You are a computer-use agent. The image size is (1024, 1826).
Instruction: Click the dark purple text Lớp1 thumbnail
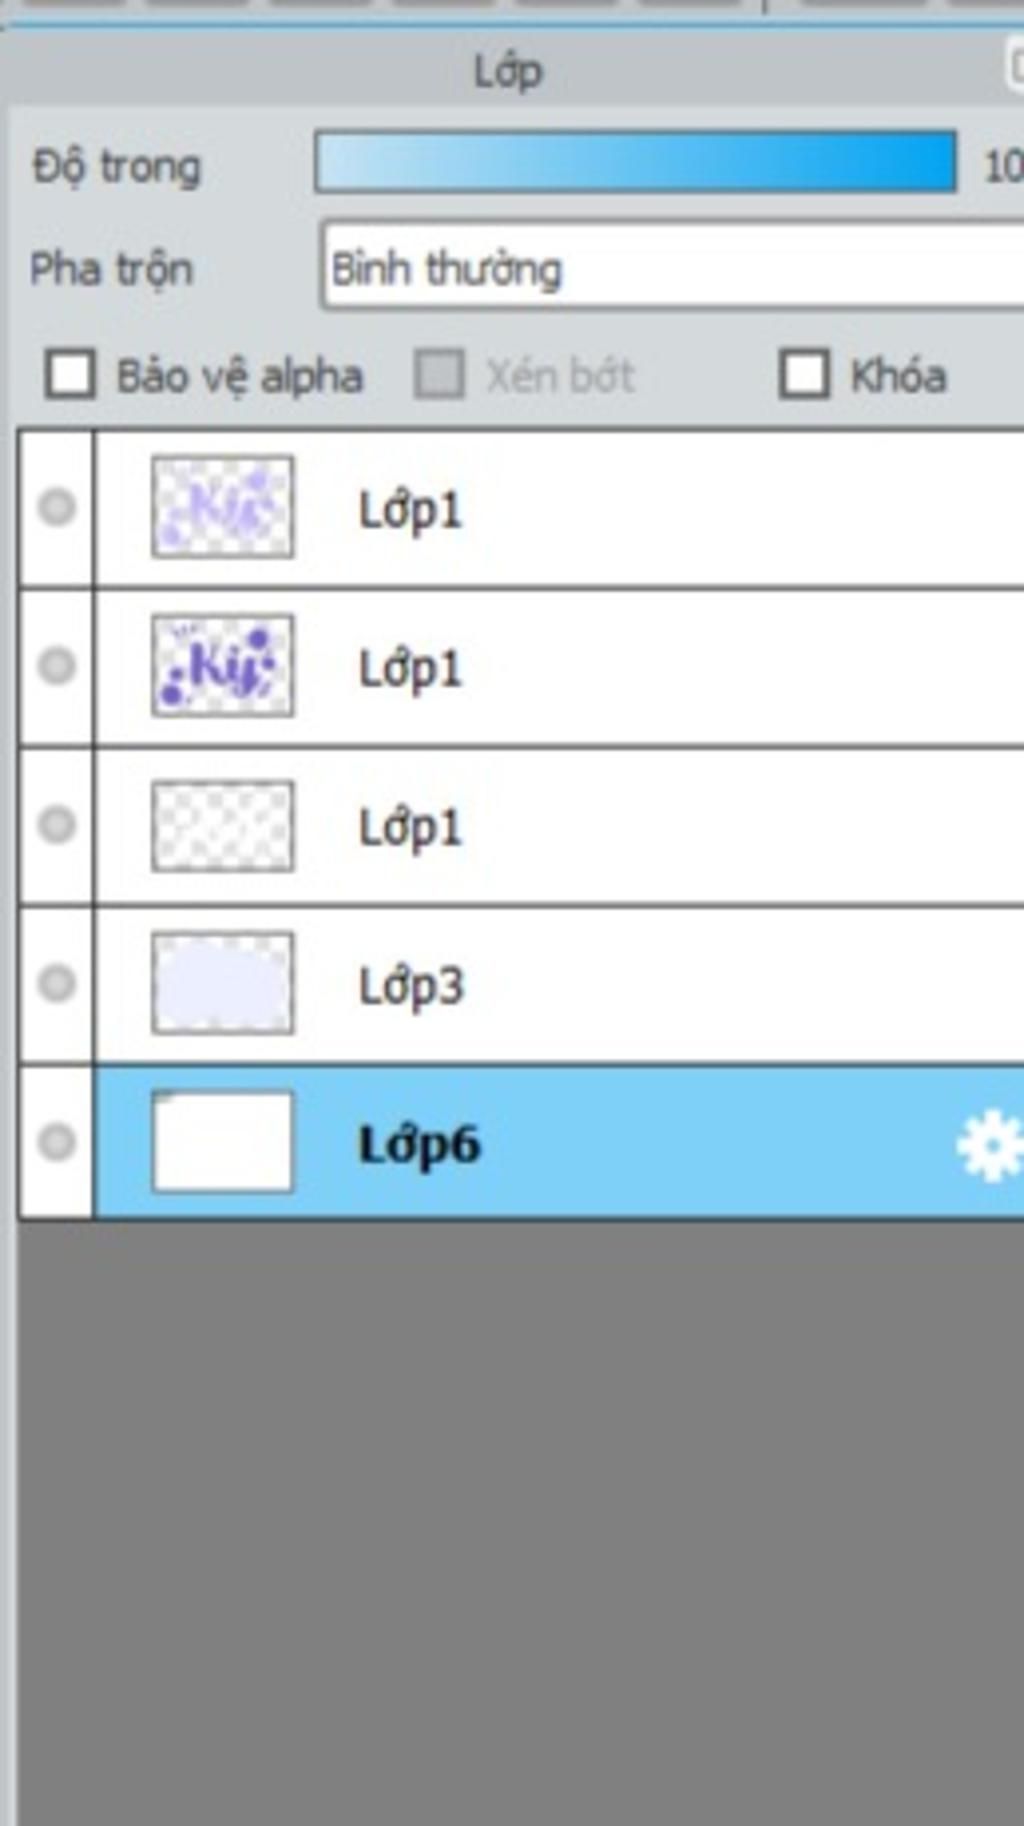pyautogui.click(x=223, y=665)
